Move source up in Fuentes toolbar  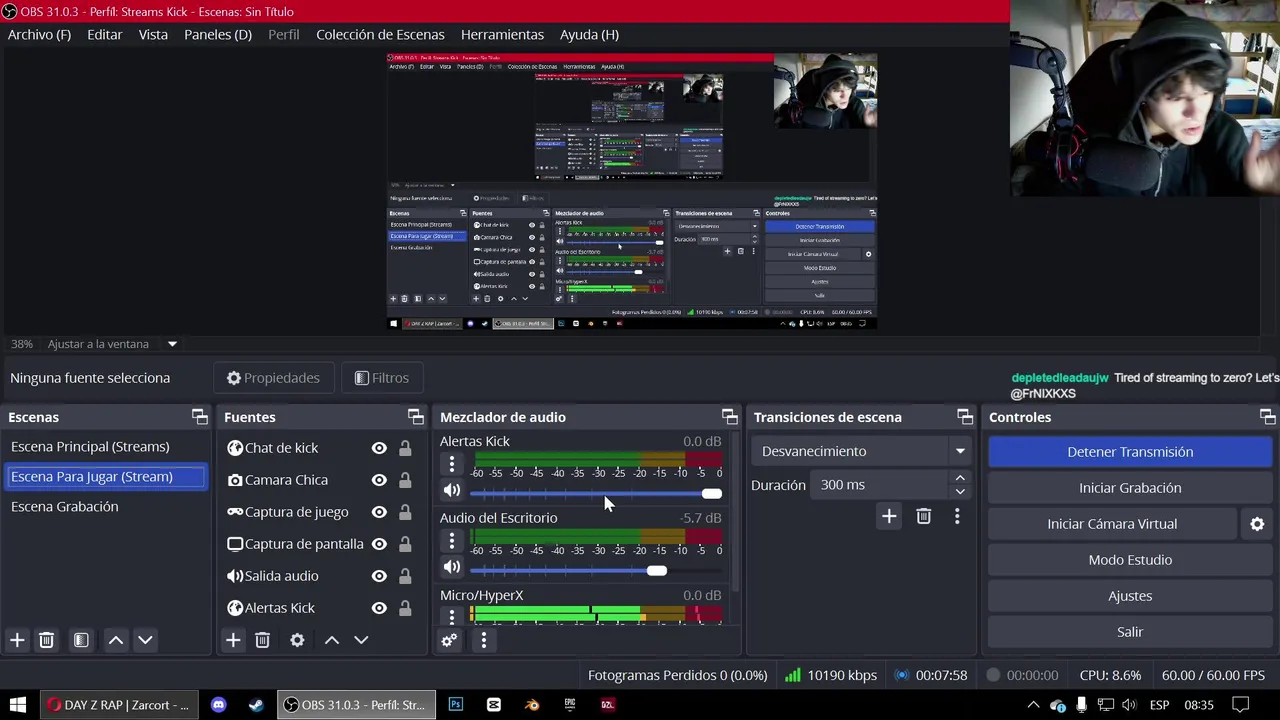[332, 640]
